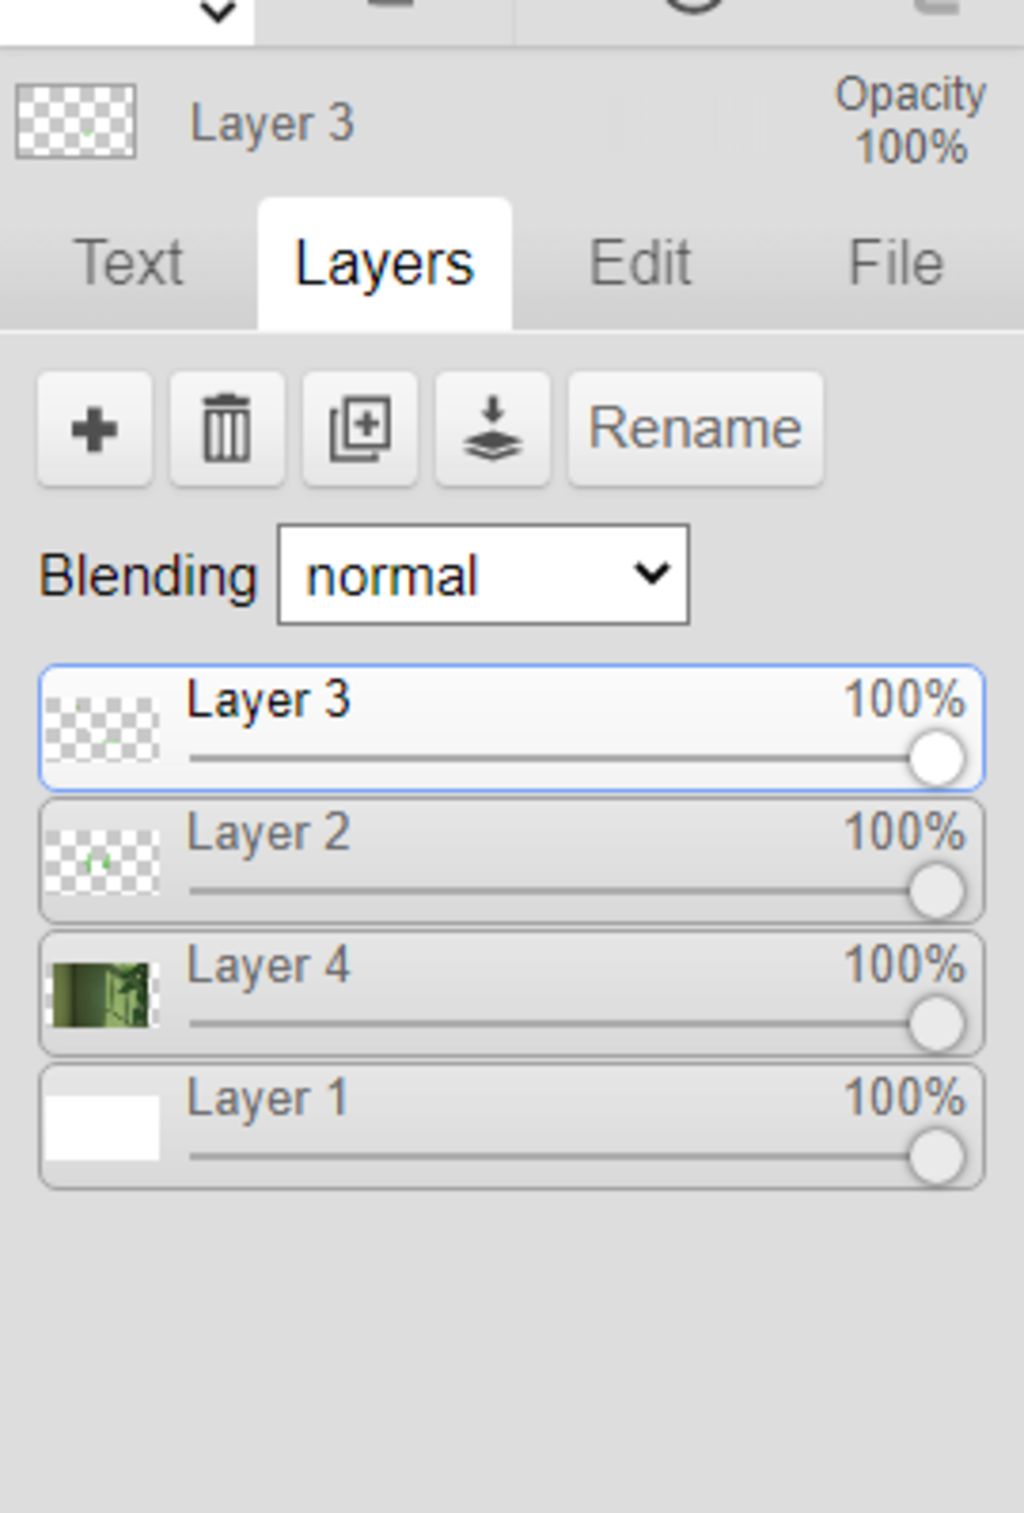Click the Rename button
This screenshot has height=1513, width=1024.
[x=695, y=430]
